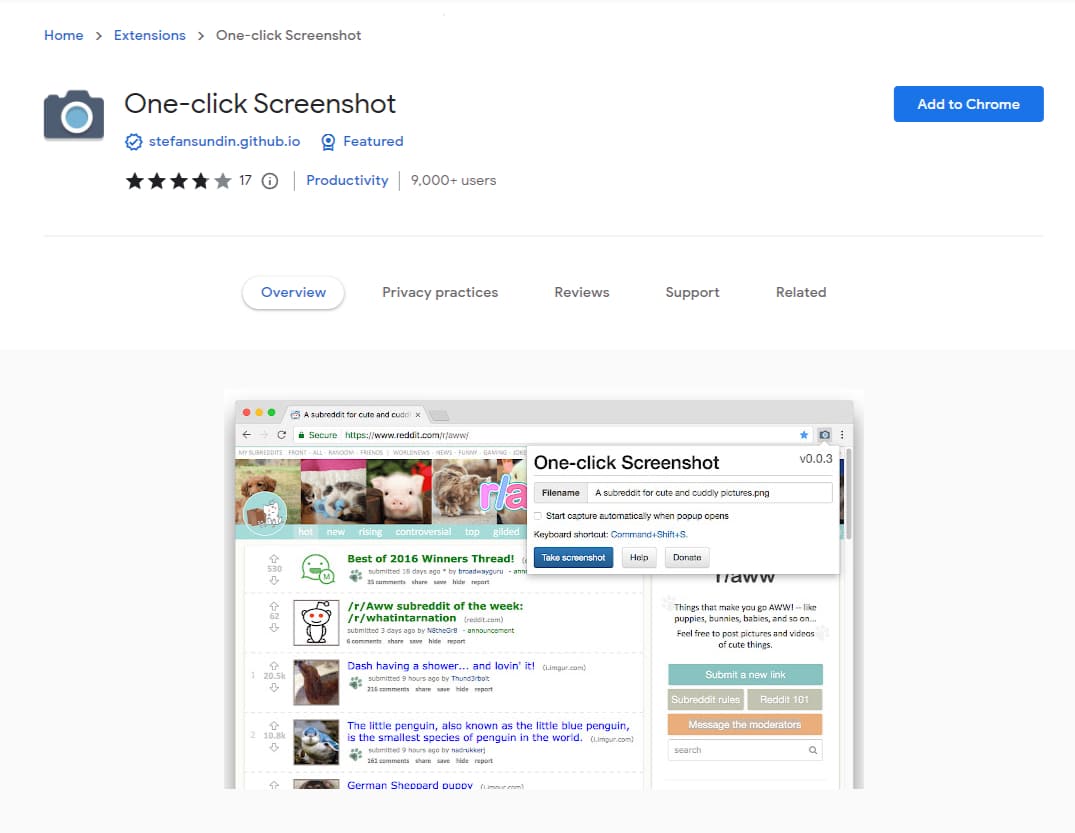Open the Chrome three-dot menu

843,435
